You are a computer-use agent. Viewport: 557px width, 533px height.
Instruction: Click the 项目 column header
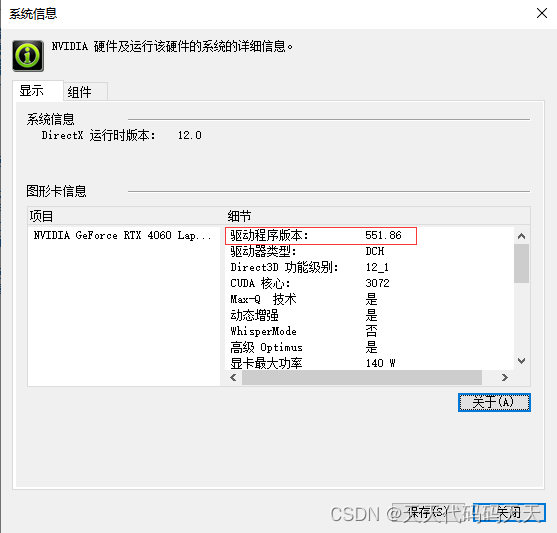click(x=126, y=216)
